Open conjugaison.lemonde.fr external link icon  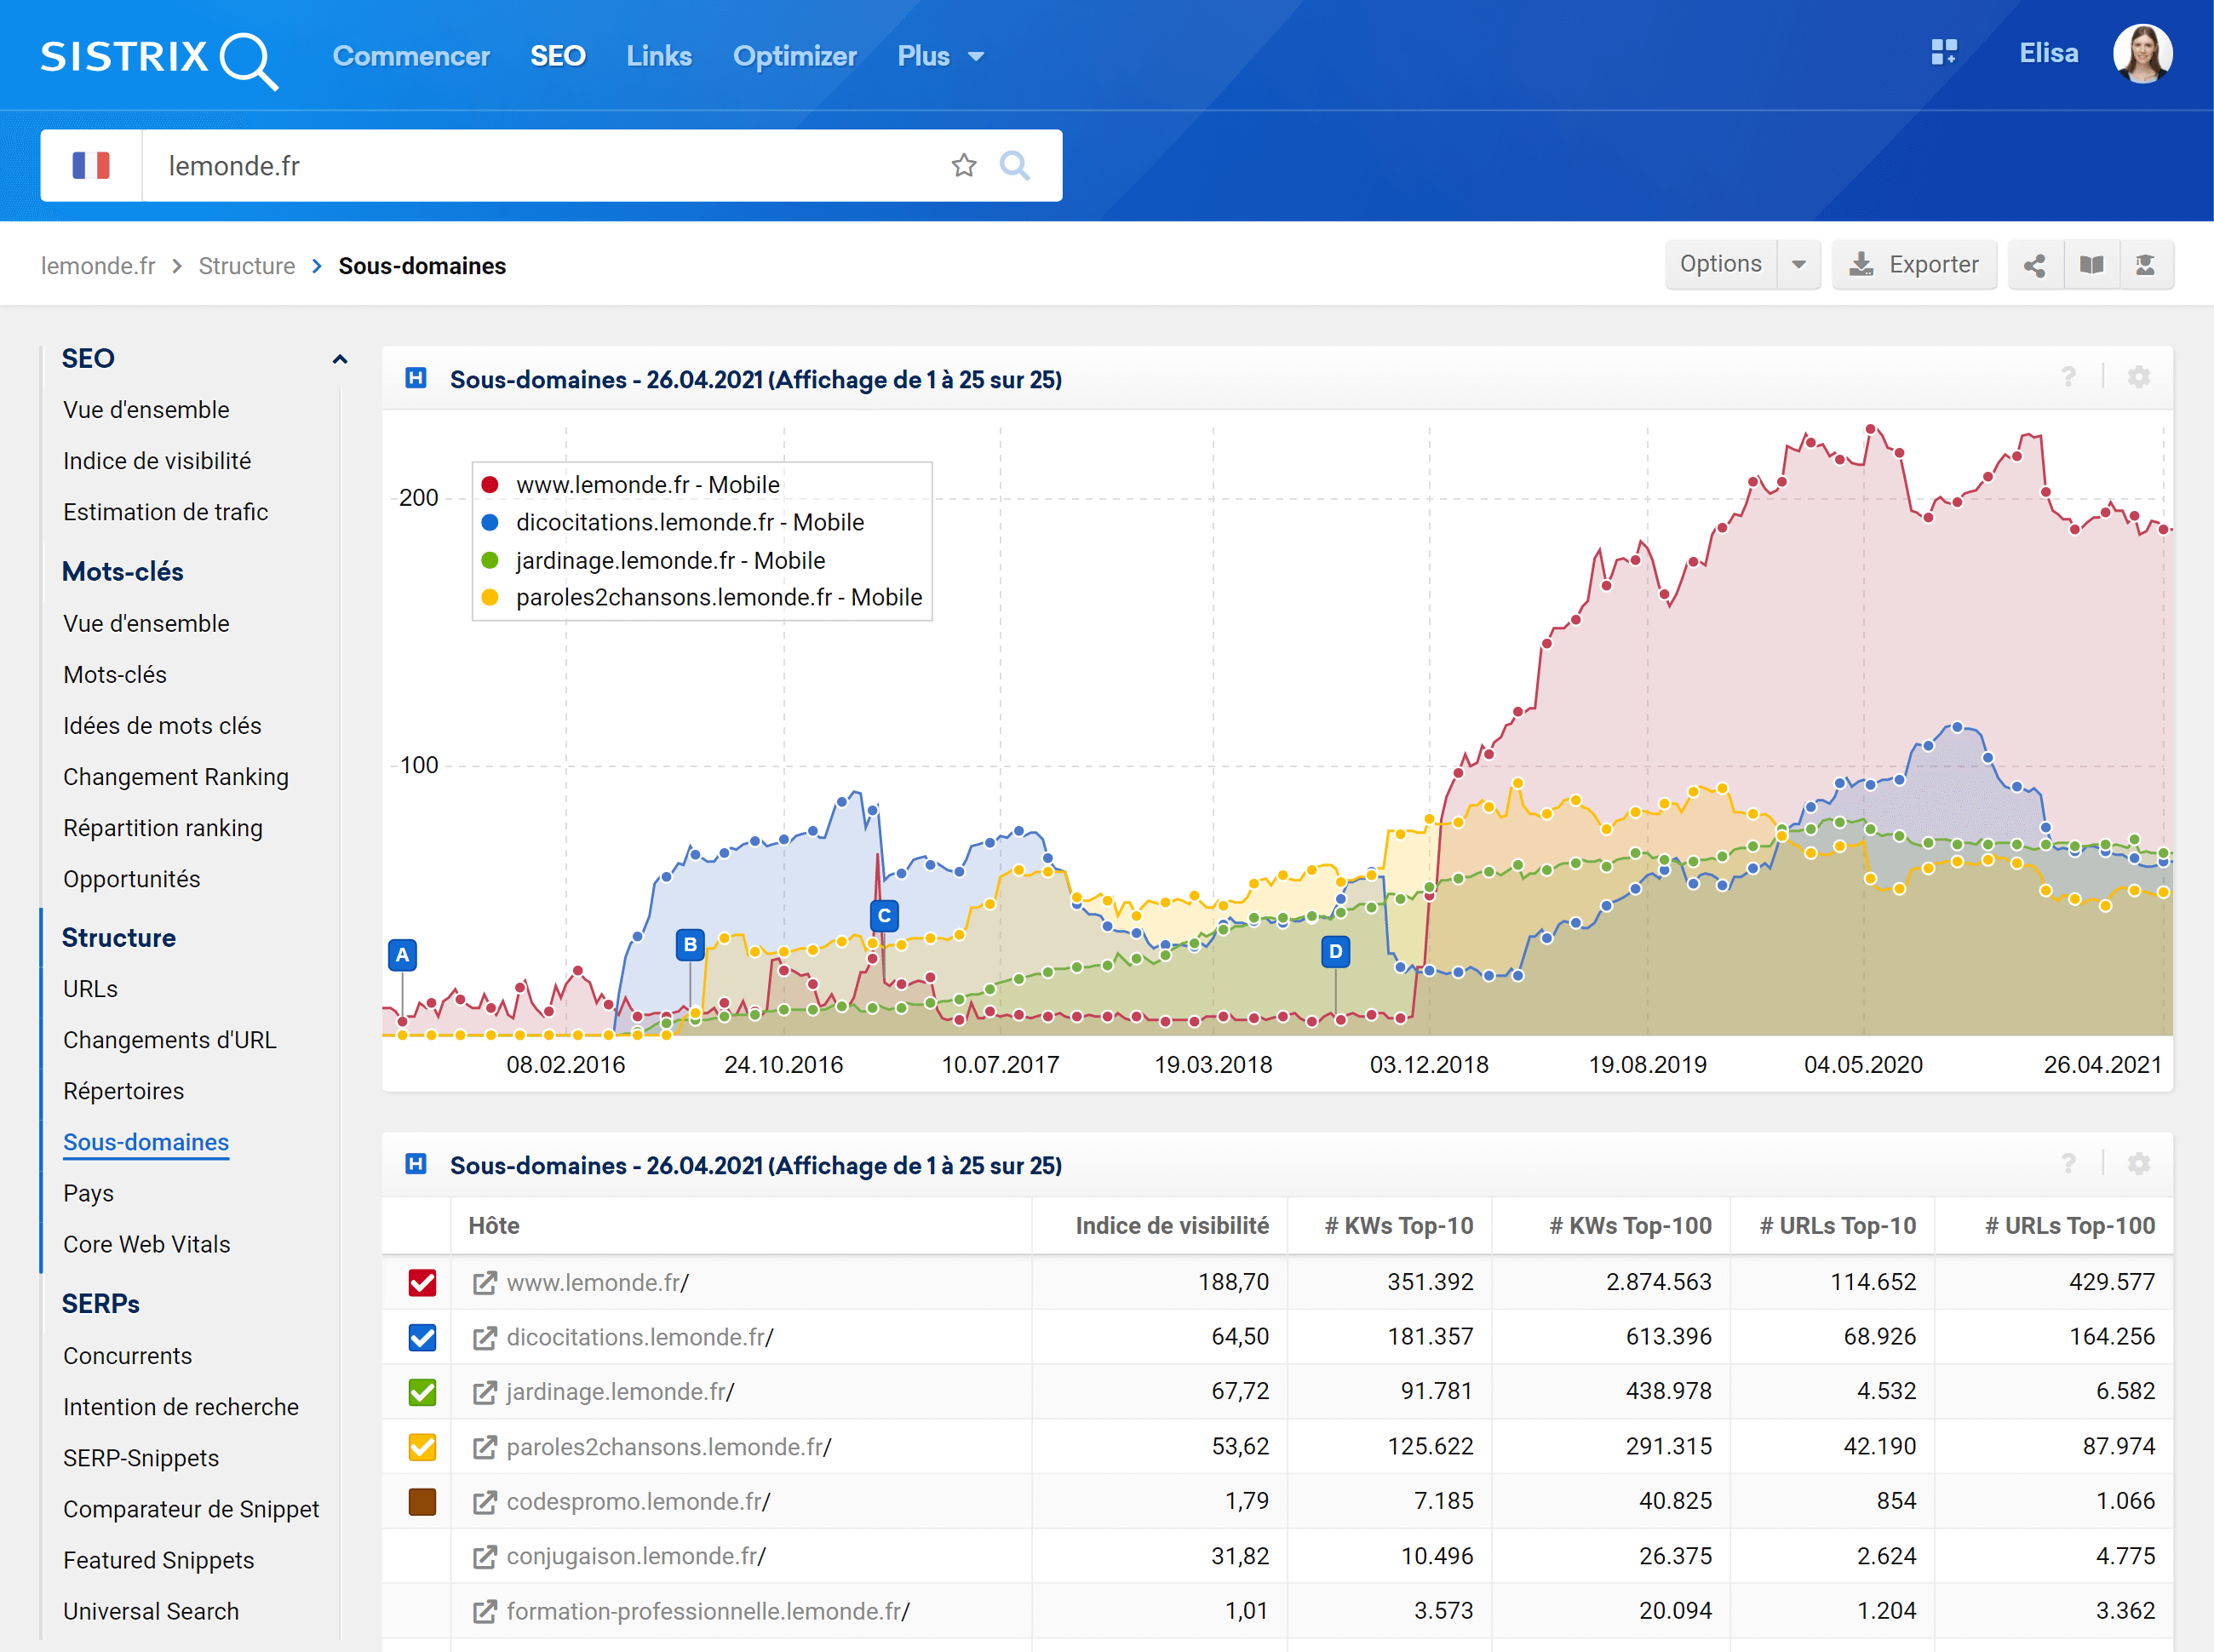484,1557
